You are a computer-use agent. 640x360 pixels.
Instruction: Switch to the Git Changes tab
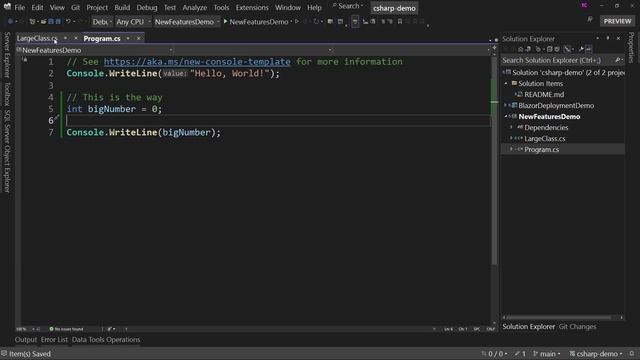[x=577, y=327]
